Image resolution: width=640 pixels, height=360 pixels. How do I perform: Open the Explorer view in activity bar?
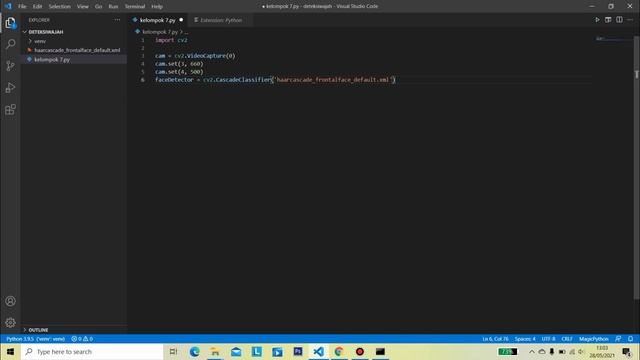[10, 22]
